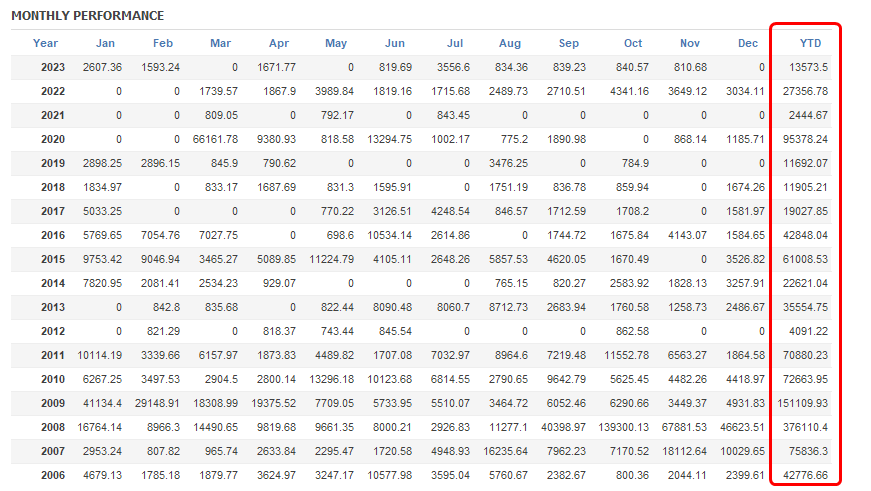Viewport: 871px width, 491px height.
Task: Click the Dec column header
Action: click(748, 43)
